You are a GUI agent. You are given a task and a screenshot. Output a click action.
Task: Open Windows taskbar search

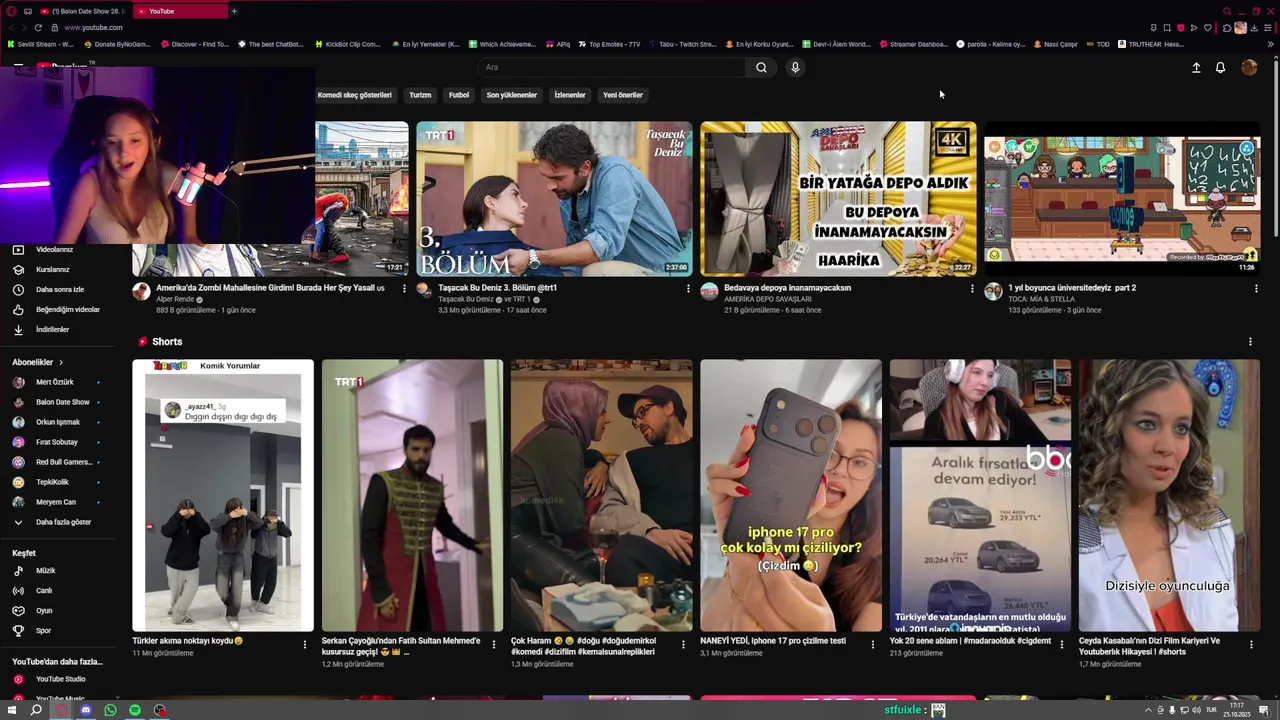[x=36, y=710]
